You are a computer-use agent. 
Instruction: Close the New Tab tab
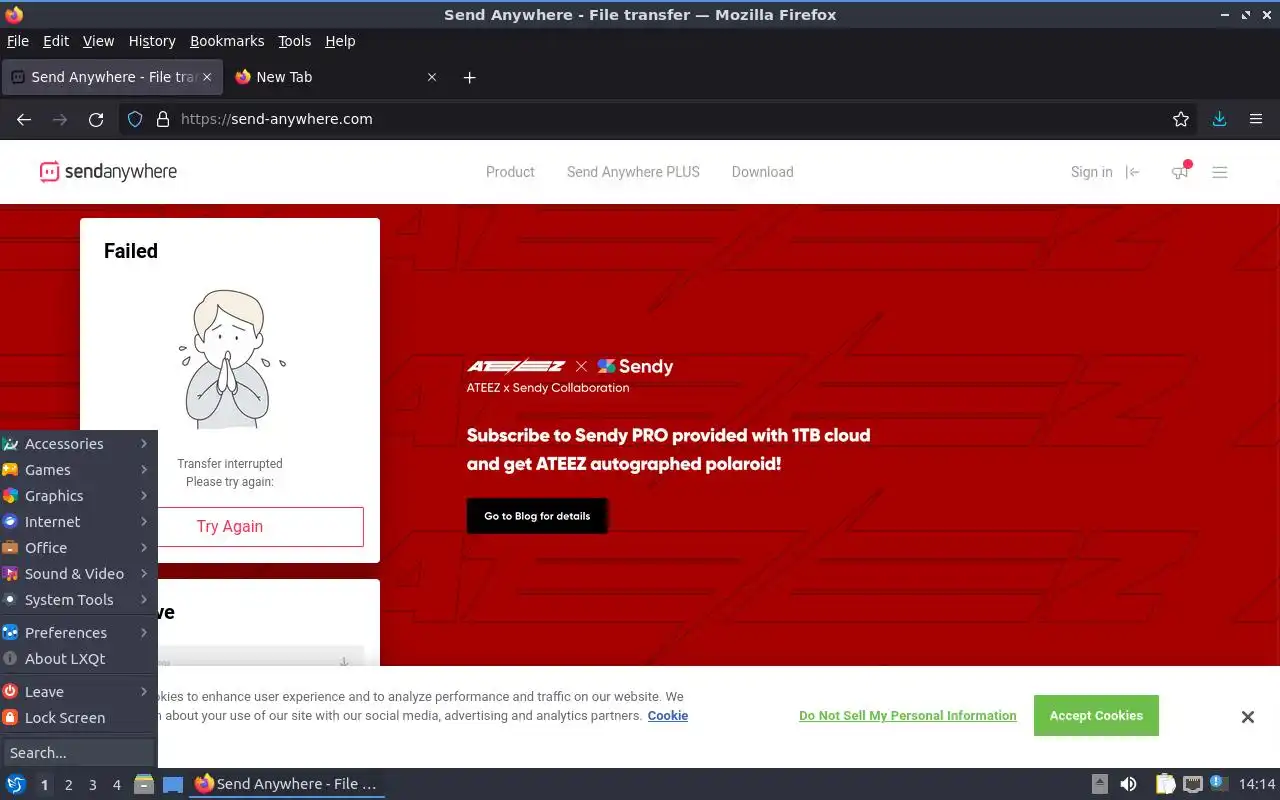tap(432, 77)
